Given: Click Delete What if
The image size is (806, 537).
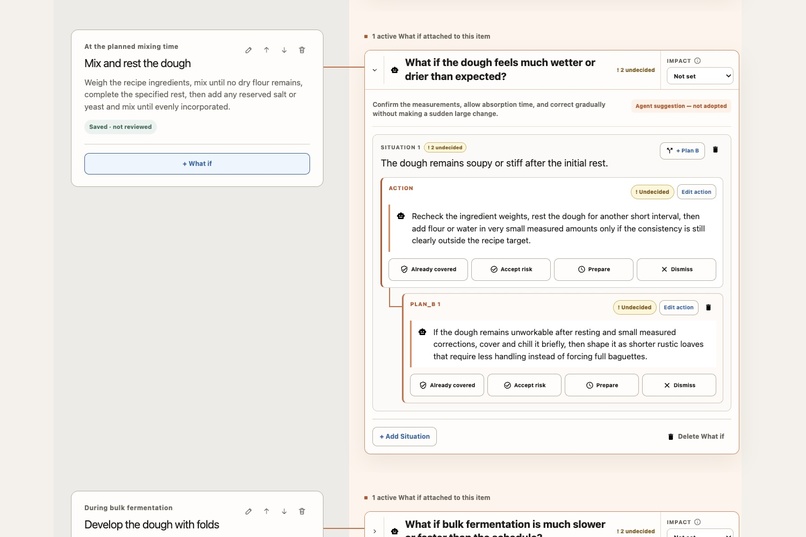Looking at the screenshot, I should point(695,436).
